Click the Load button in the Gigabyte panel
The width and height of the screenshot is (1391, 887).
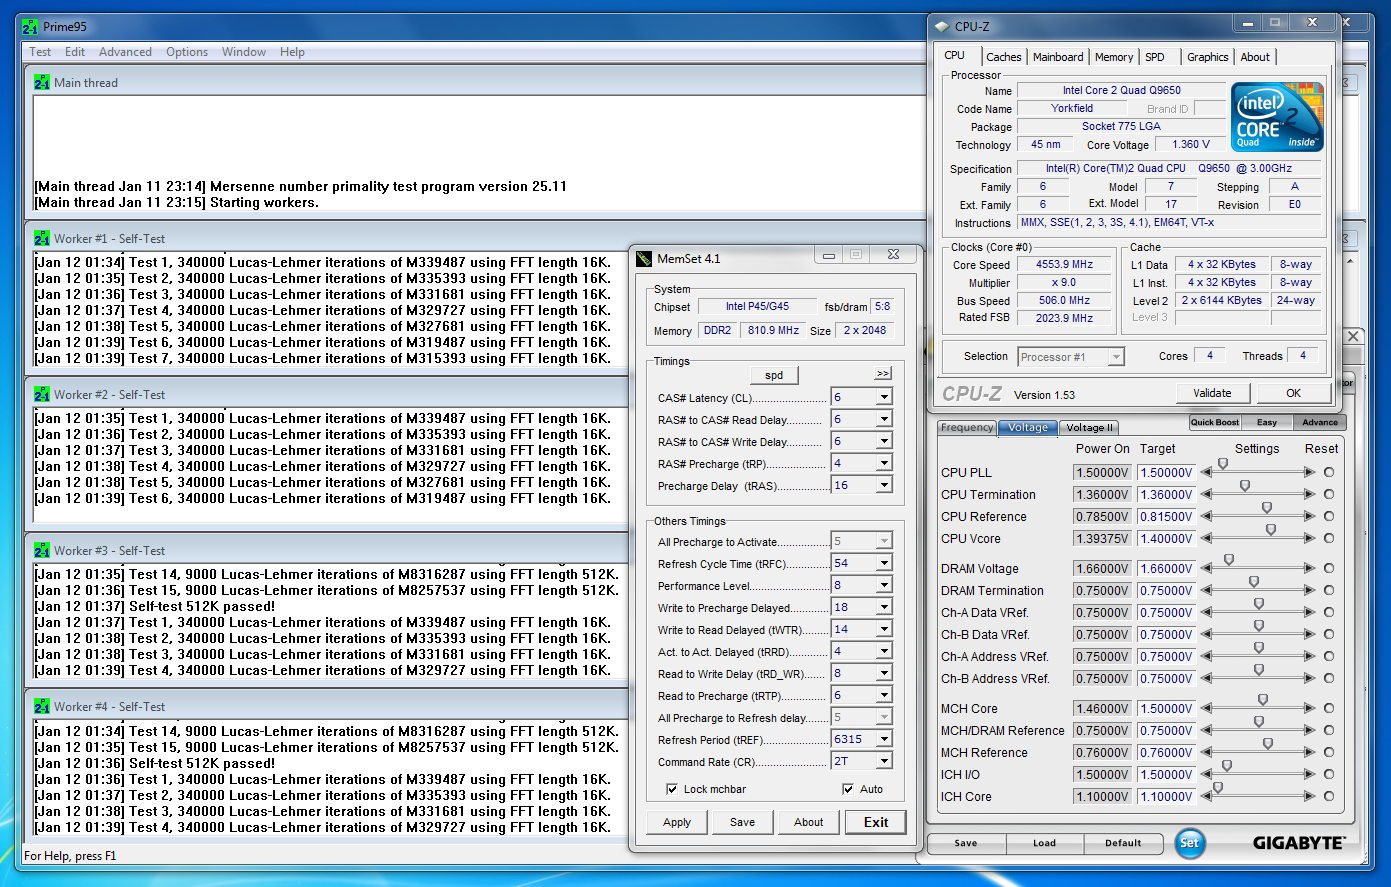(x=1044, y=843)
